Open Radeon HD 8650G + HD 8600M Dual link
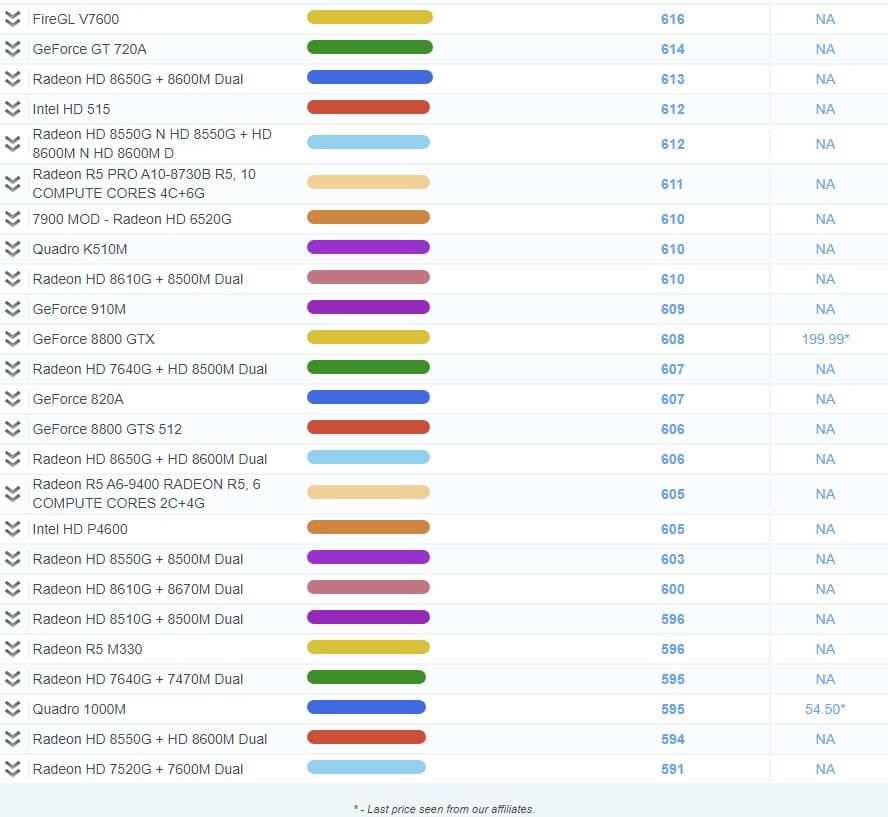The height and width of the screenshot is (817, 888). click(150, 459)
